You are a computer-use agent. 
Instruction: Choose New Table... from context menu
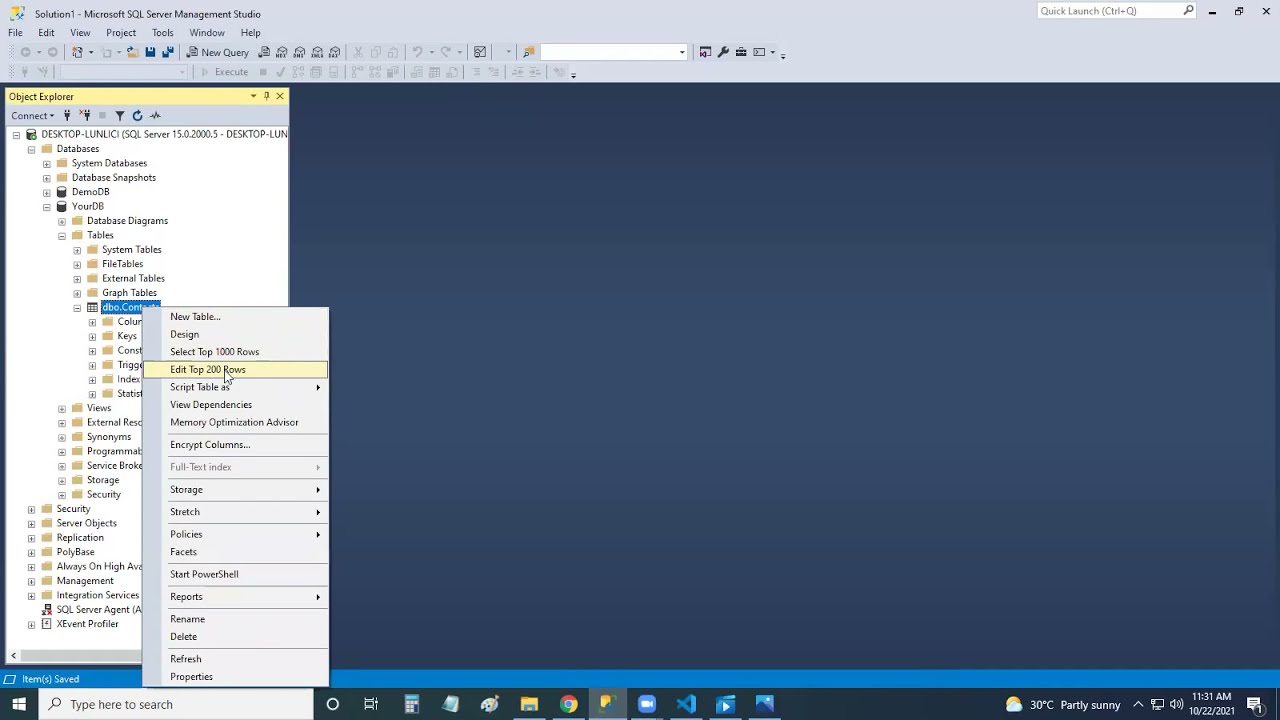click(x=235, y=317)
